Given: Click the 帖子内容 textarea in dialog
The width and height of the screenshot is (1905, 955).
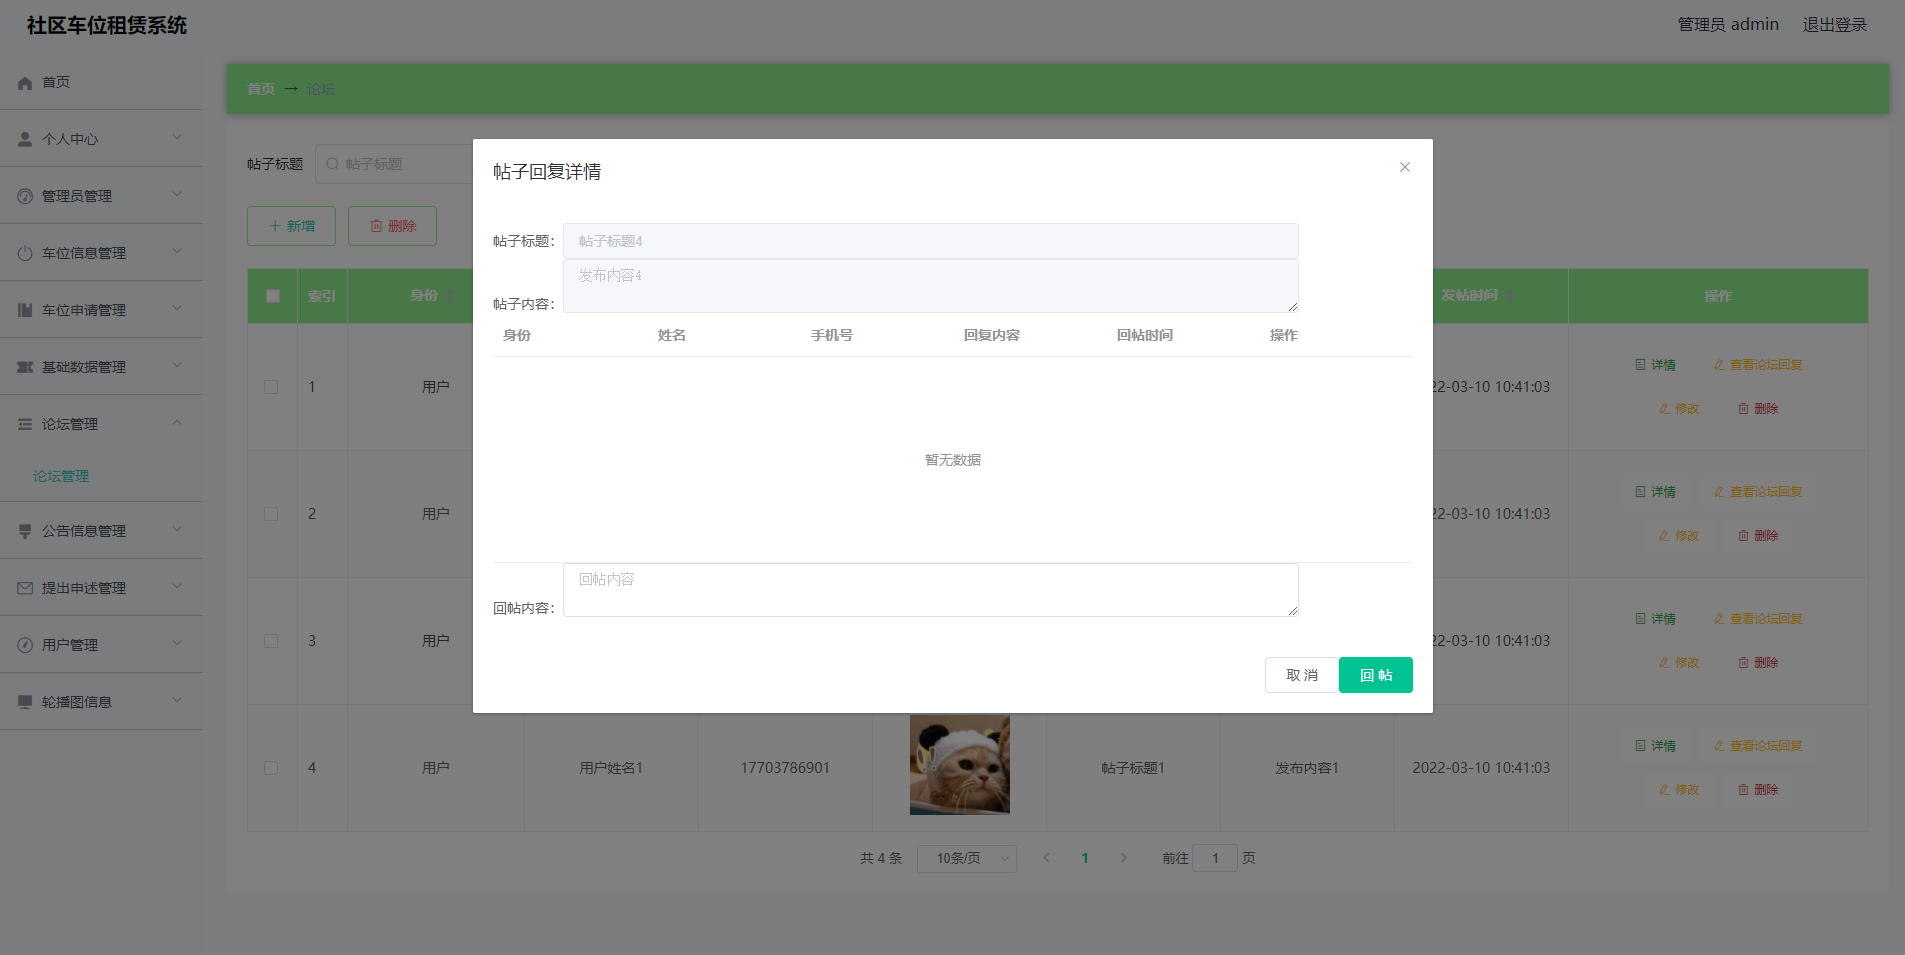Looking at the screenshot, I should coord(931,286).
